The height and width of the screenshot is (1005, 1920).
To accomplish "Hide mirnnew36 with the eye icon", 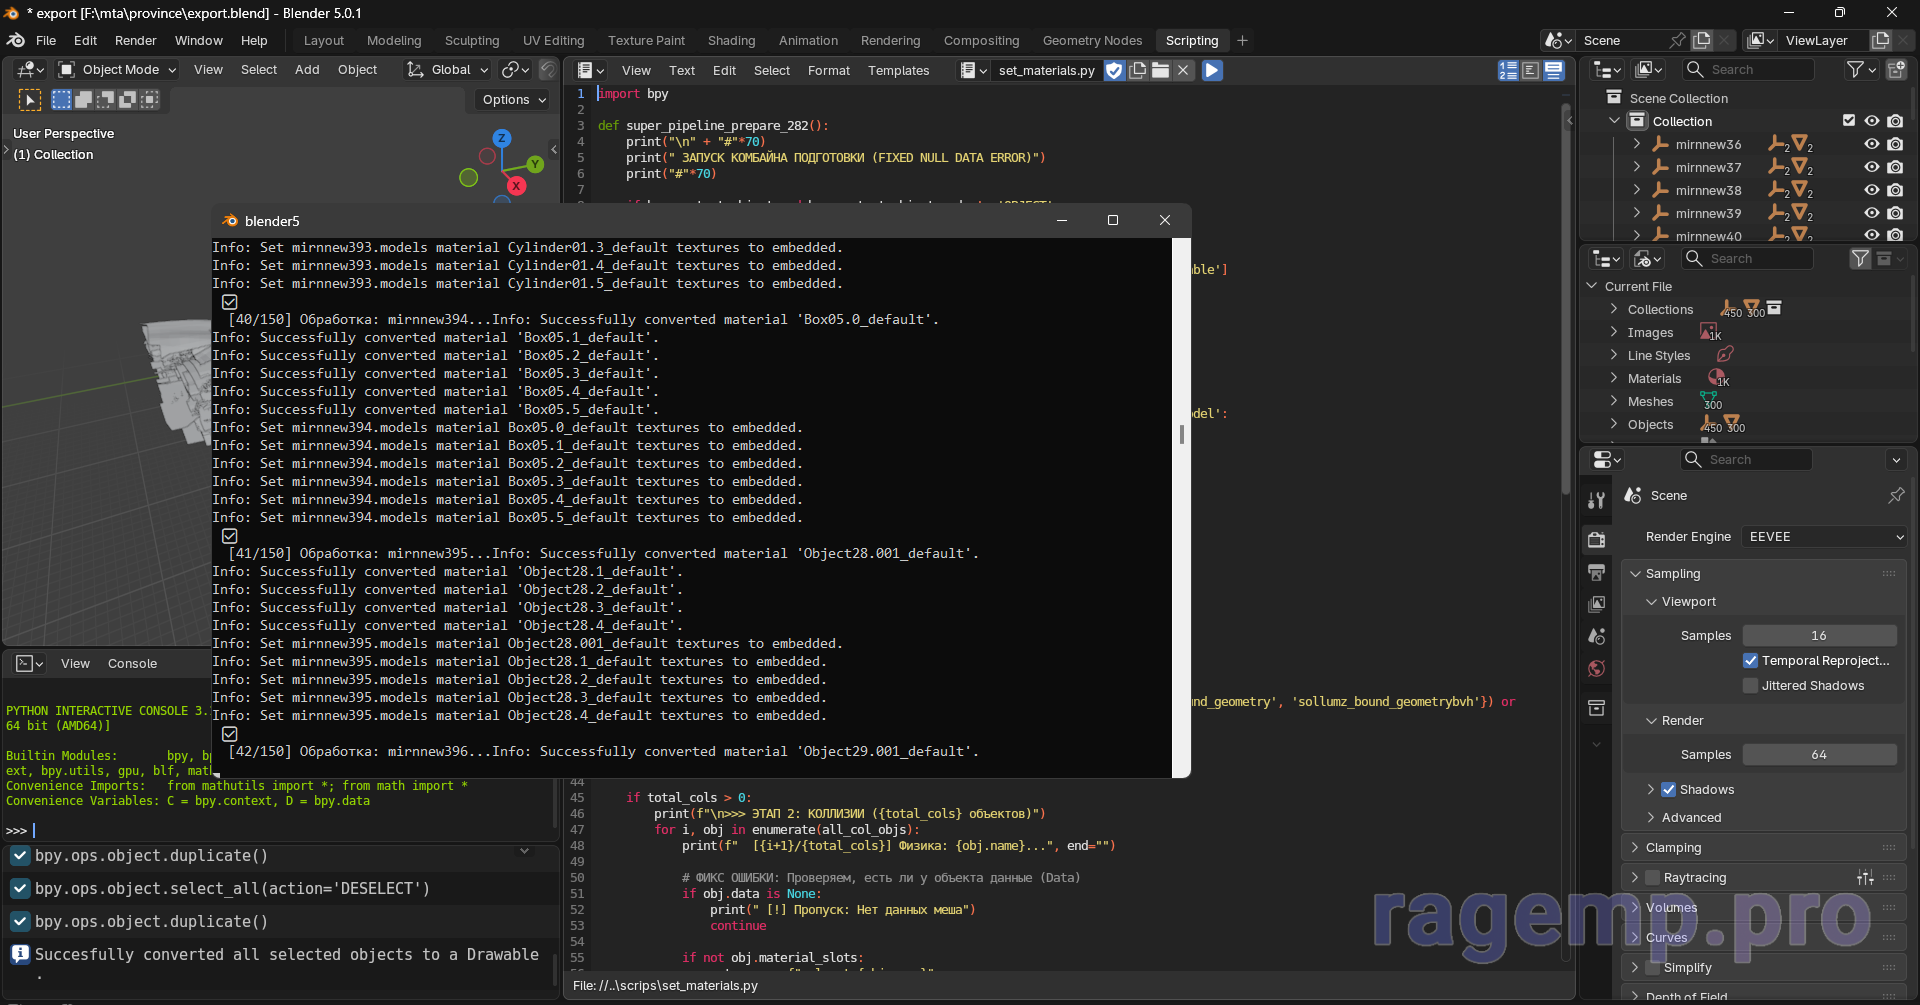I will [x=1871, y=145].
